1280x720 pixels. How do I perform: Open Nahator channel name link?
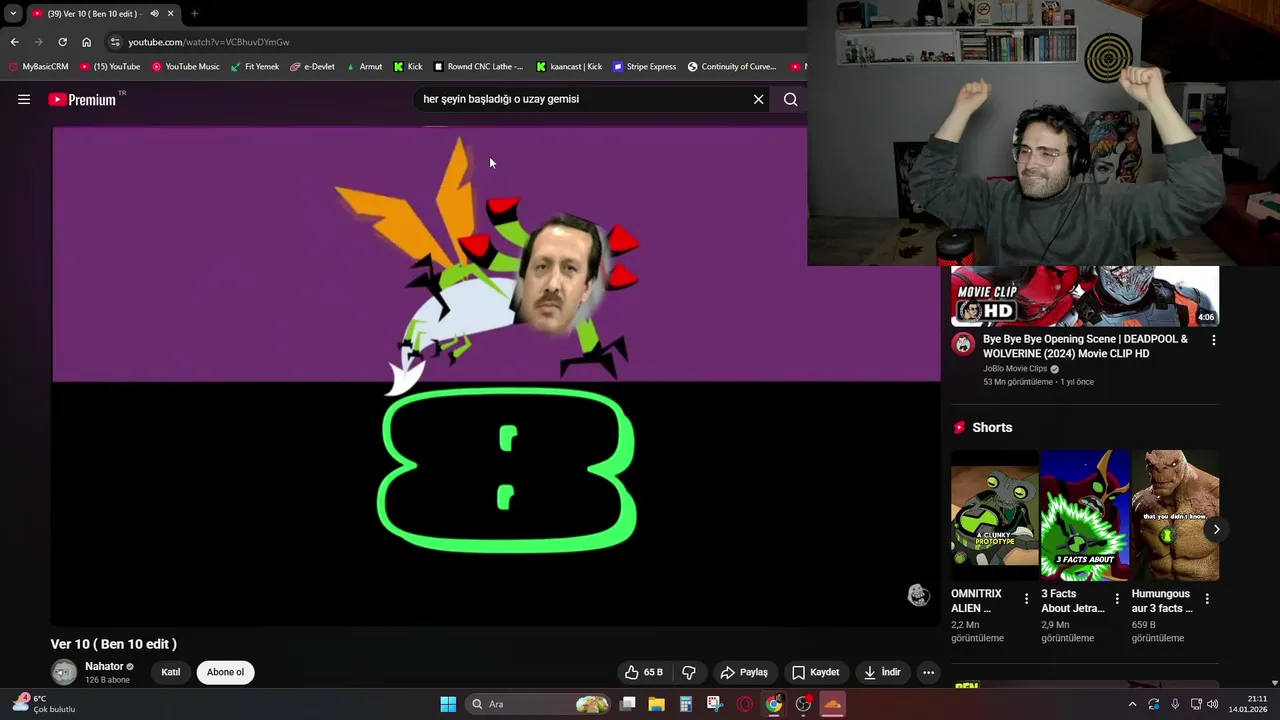click(104, 666)
